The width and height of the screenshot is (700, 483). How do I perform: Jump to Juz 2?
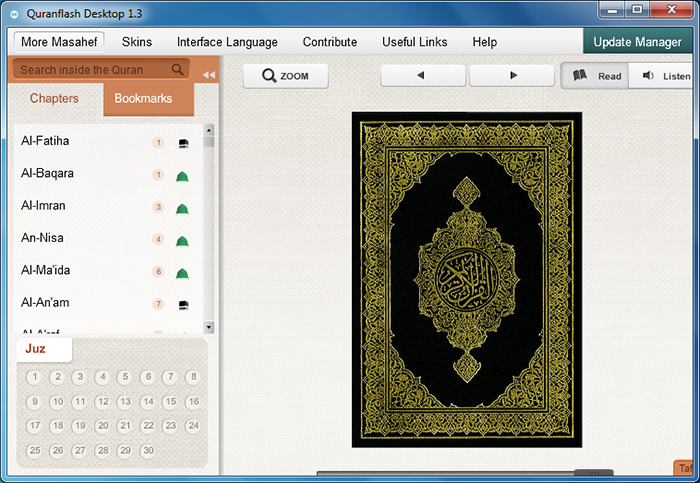(58, 377)
